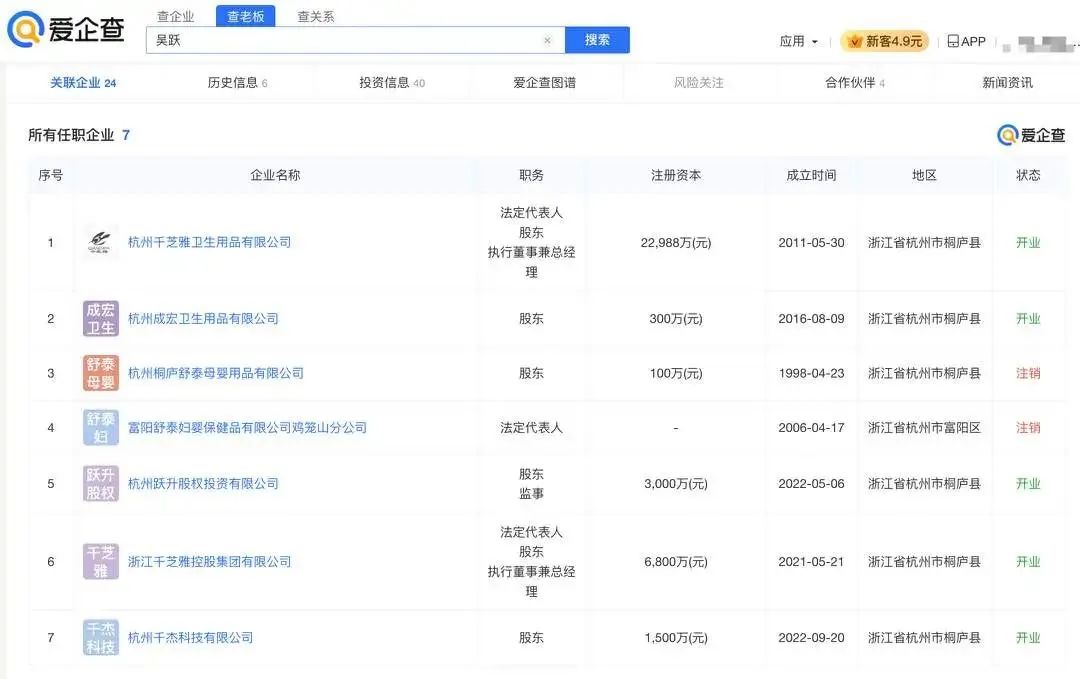The image size is (1080, 679).
Task: Switch to the 查企业 search tab
Action: click(176, 16)
